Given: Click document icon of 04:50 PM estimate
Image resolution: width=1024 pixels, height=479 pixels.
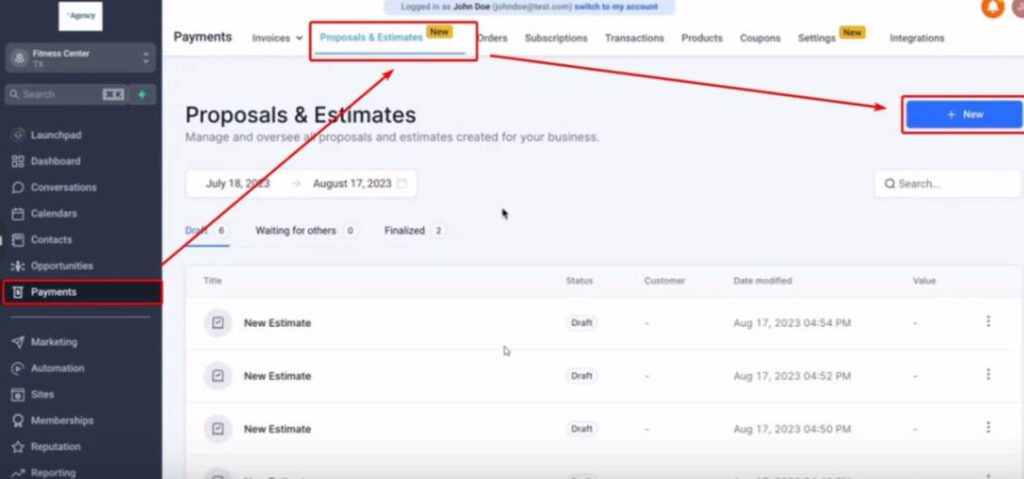Looking at the screenshot, I should [217, 429].
